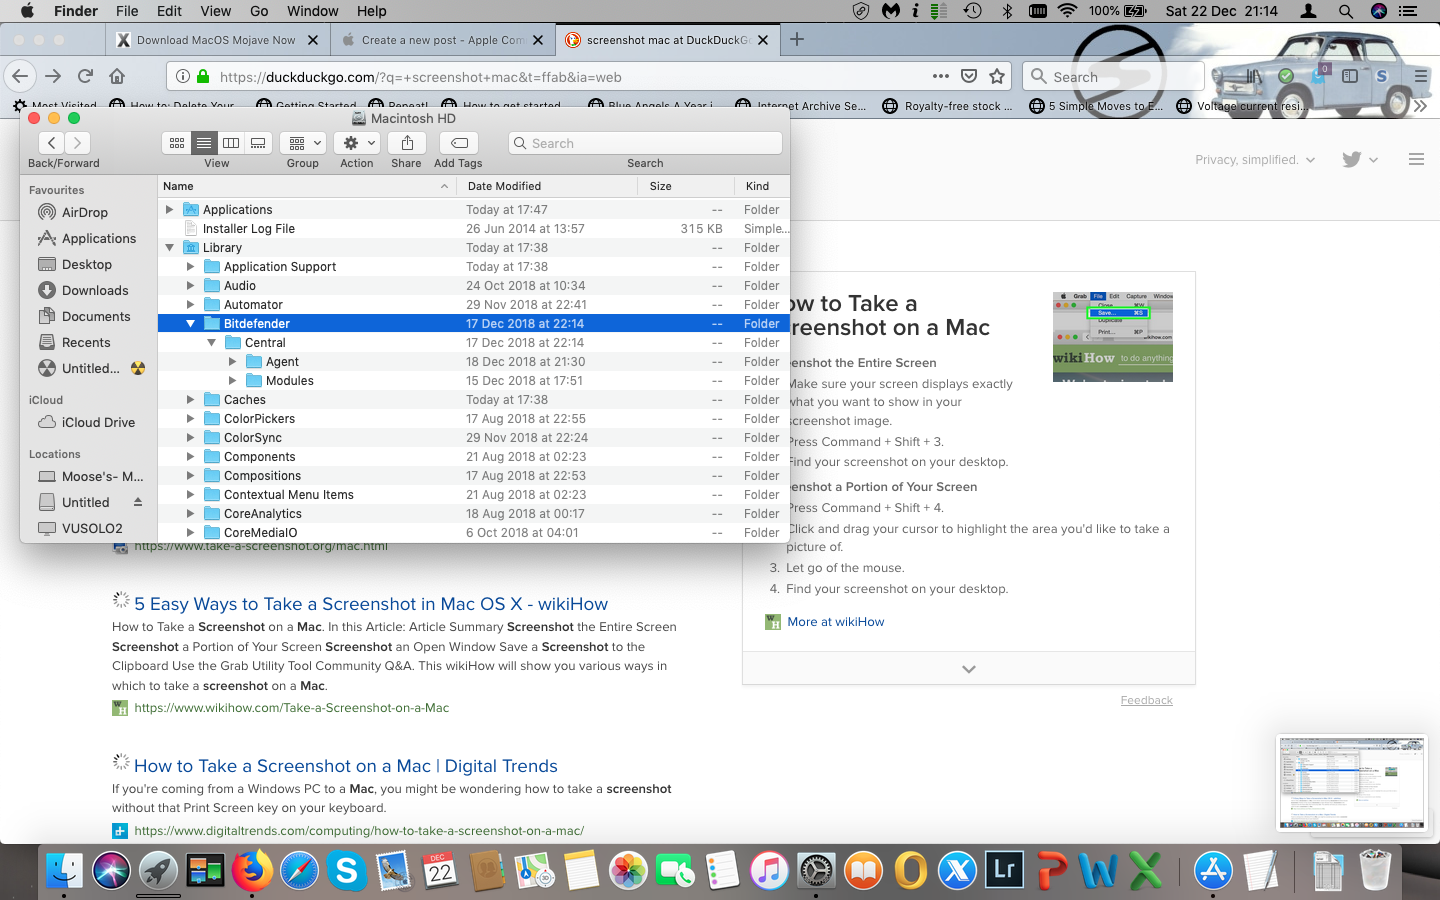Open the DuckDuckGo hamburger menu

1416,159
